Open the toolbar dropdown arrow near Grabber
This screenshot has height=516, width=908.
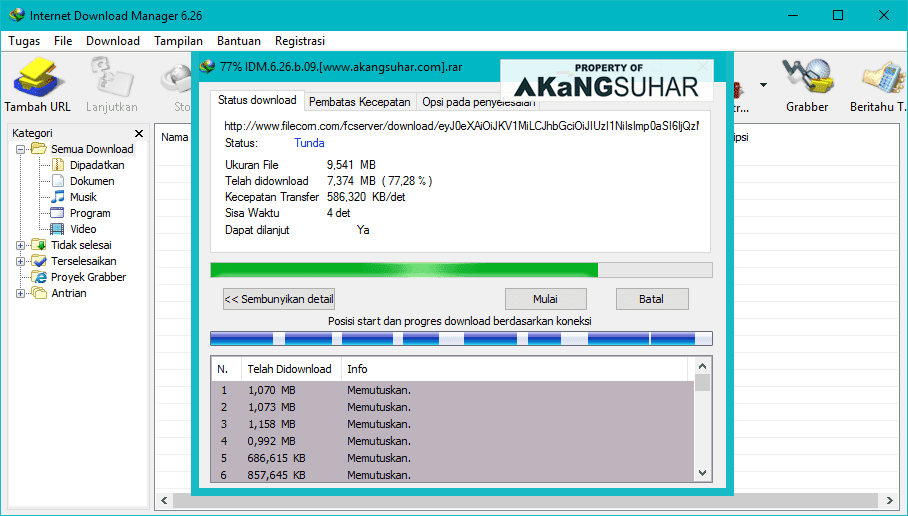(763, 85)
